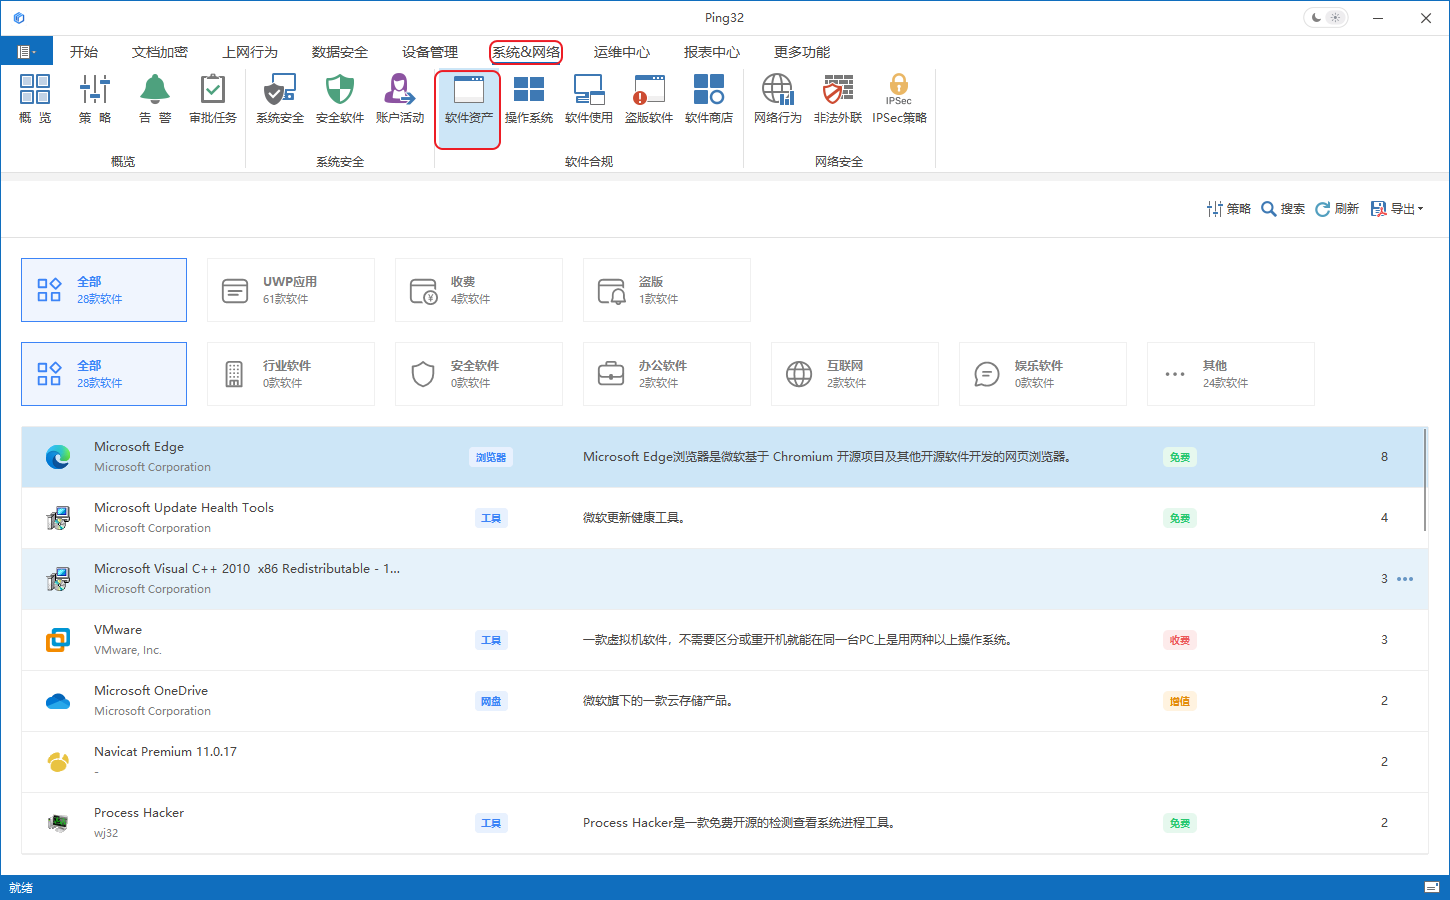Switch to the 设备管理 tab
1450x900 pixels.
430,52
